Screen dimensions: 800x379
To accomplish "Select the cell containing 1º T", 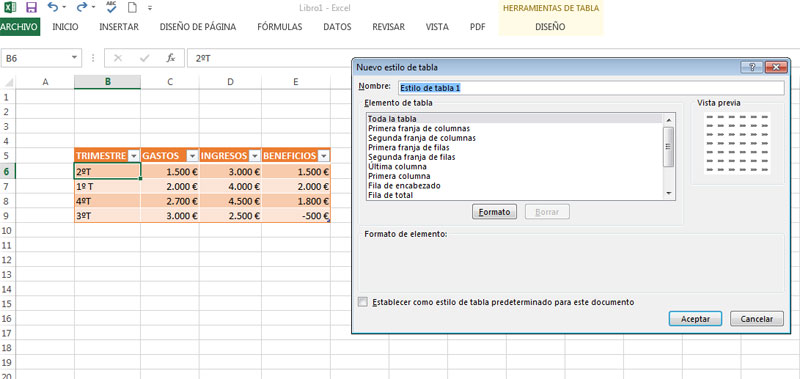I will (107, 186).
